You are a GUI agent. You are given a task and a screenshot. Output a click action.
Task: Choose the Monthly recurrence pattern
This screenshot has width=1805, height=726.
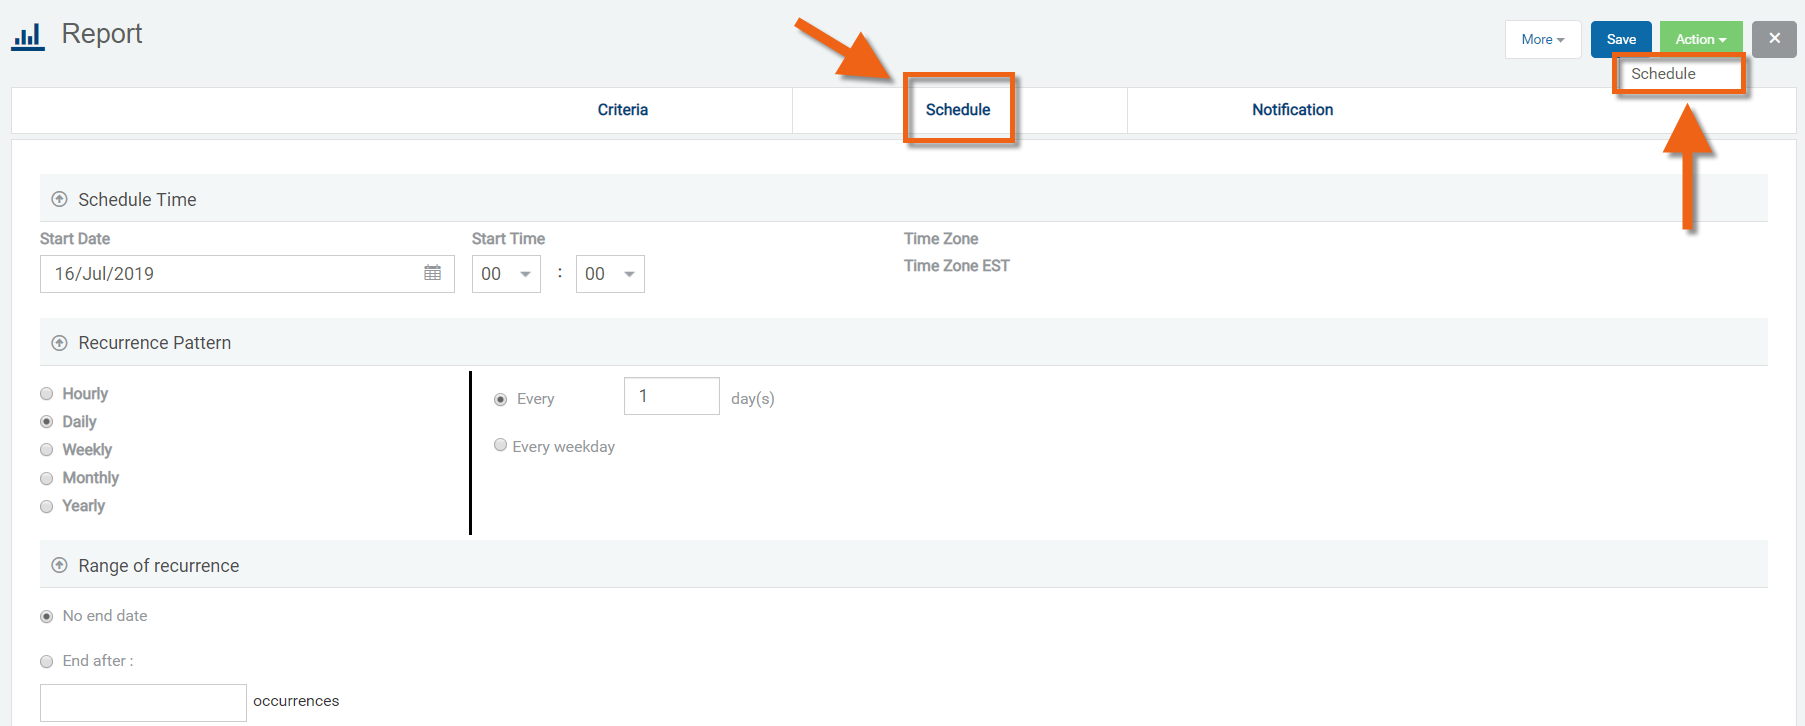(x=47, y=478)
